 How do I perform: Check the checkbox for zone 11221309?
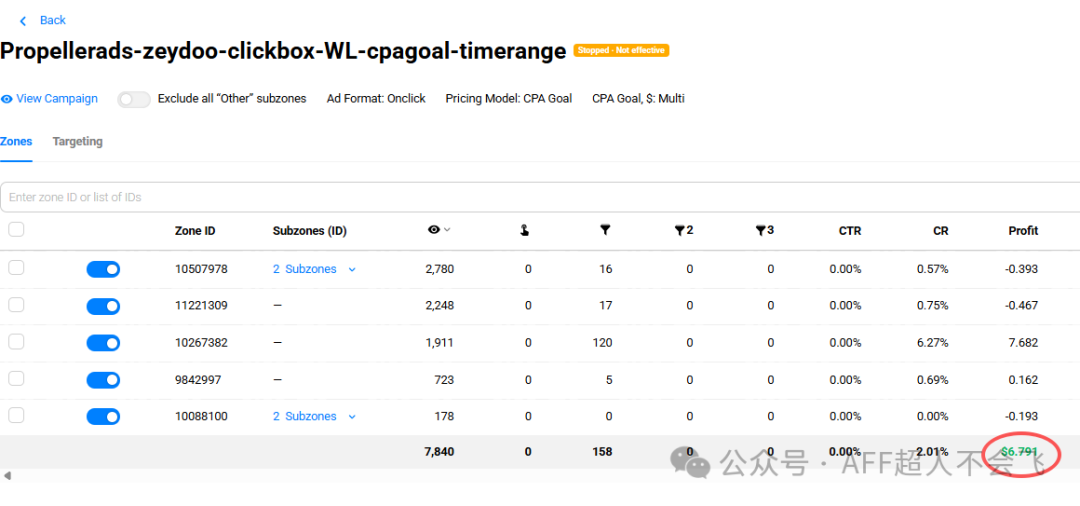pos(16,304)
